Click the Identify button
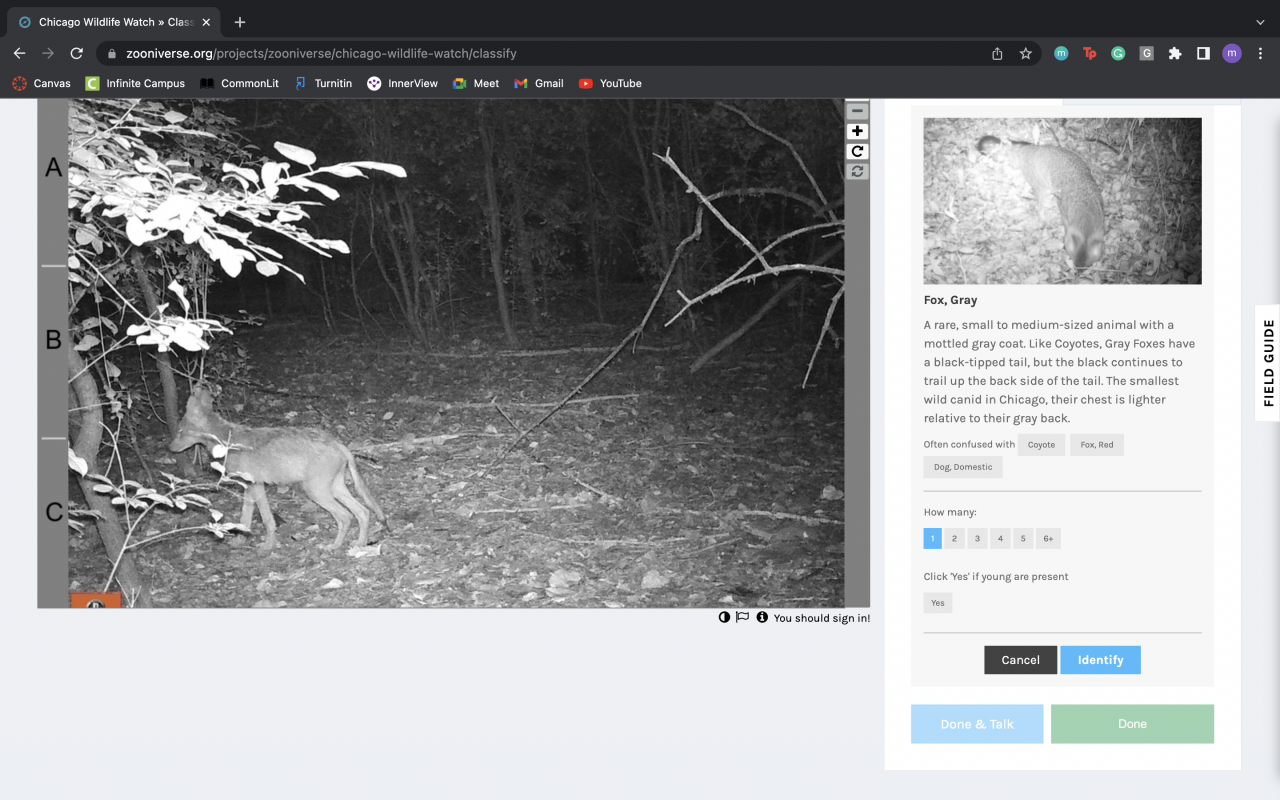The height and width of the screenshot is (800, 1280). click(1100, 660)
